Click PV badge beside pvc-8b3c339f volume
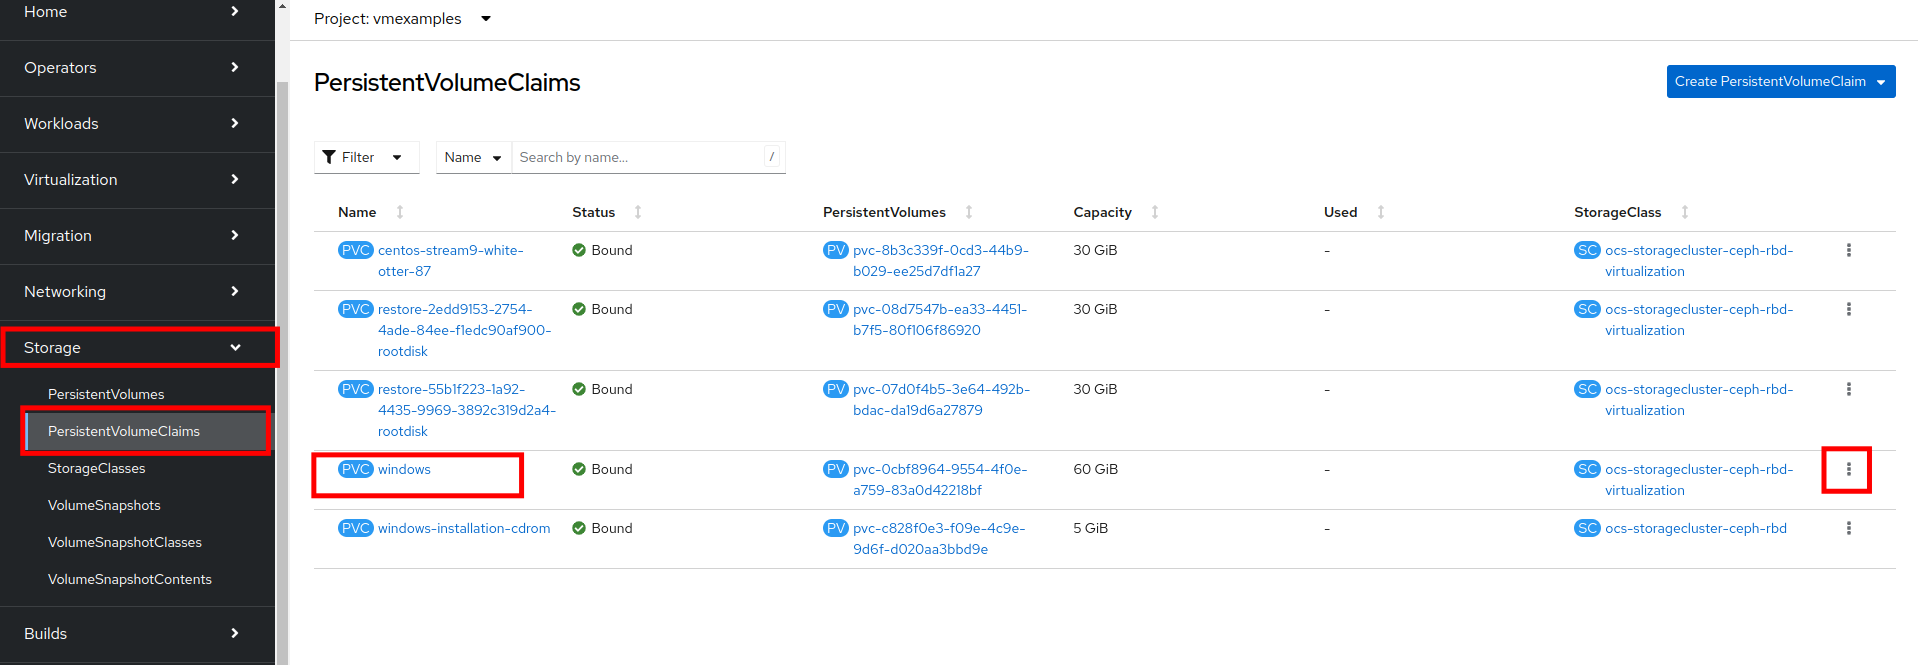This screenshot has height=665, width=1918. pos(835,250)
